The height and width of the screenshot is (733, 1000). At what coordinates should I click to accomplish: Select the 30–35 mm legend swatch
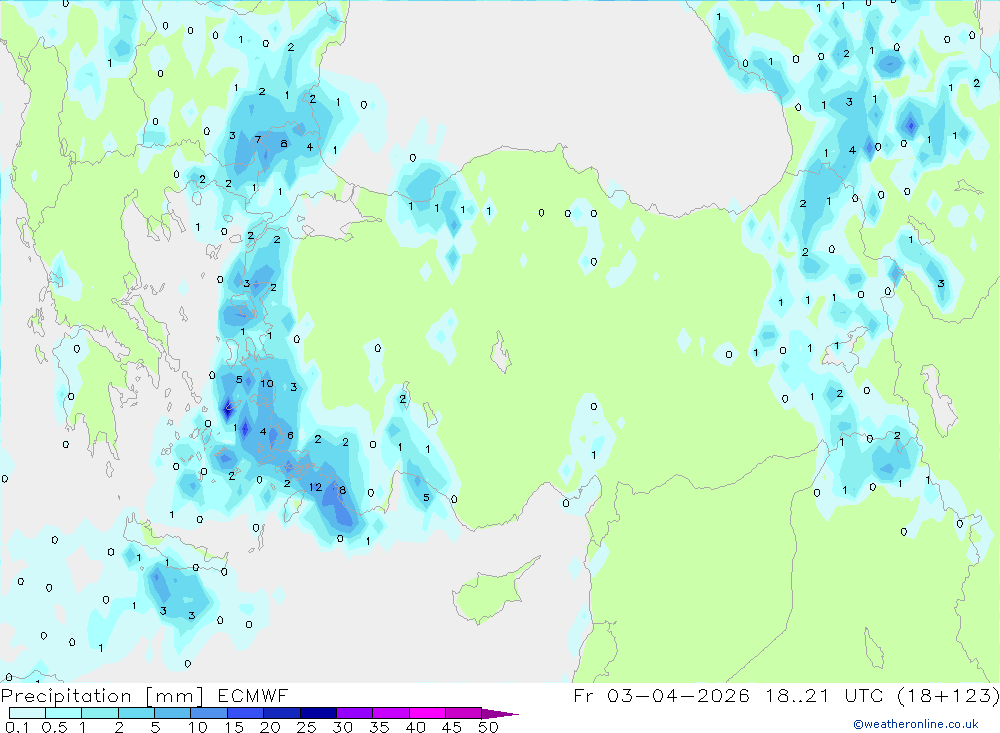point(355,713)
